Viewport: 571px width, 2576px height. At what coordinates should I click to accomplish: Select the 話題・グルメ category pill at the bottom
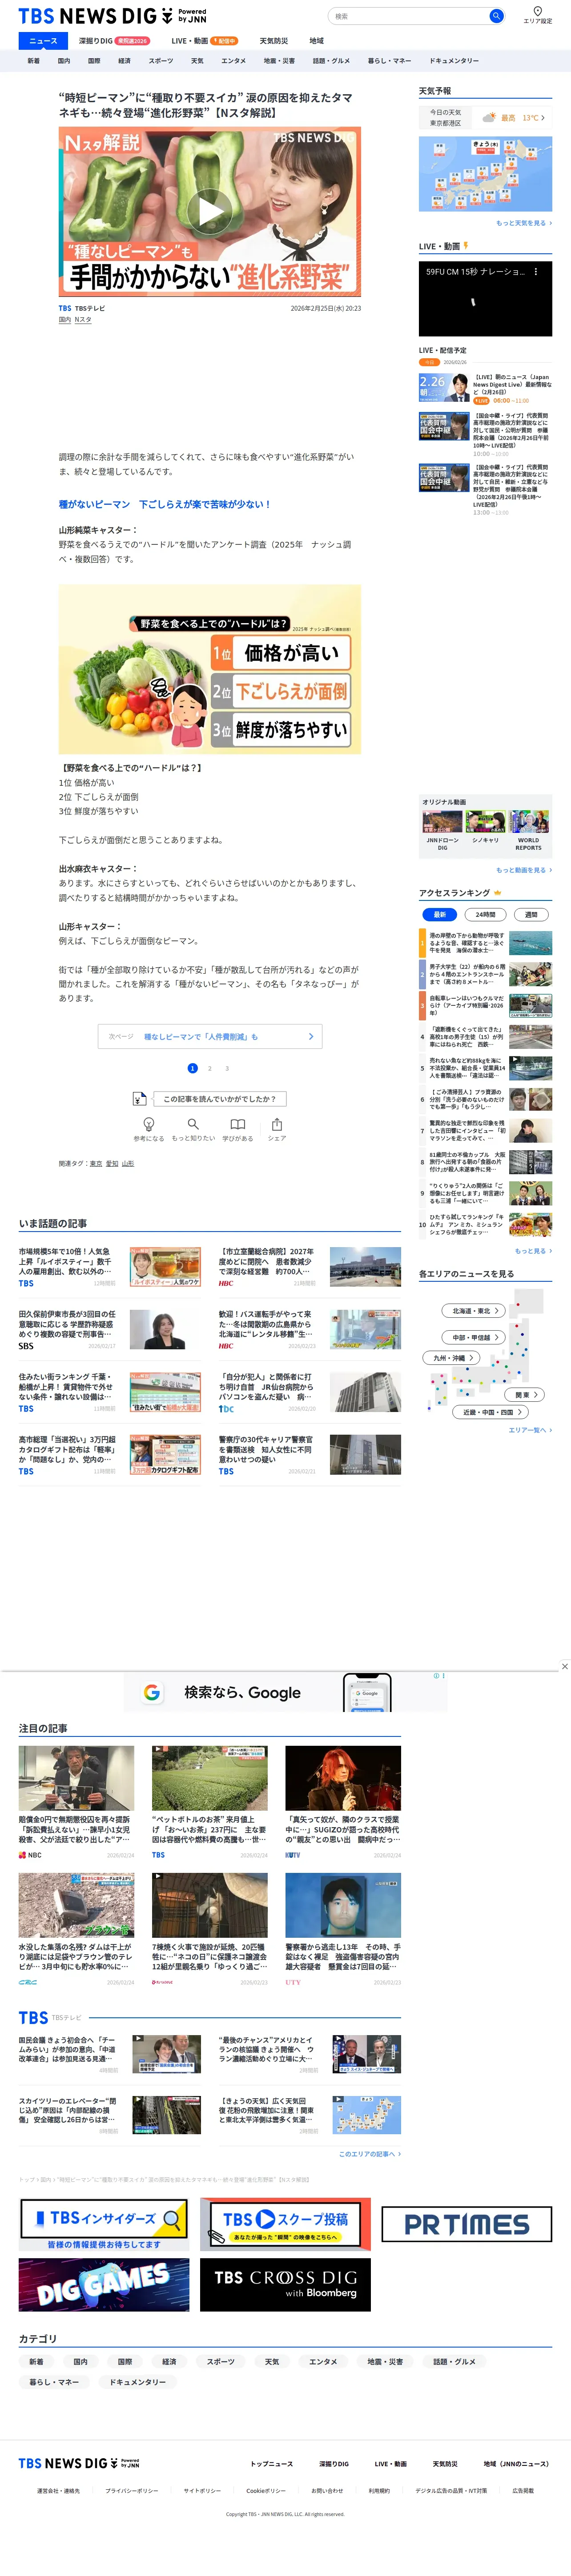point(454,2362)
